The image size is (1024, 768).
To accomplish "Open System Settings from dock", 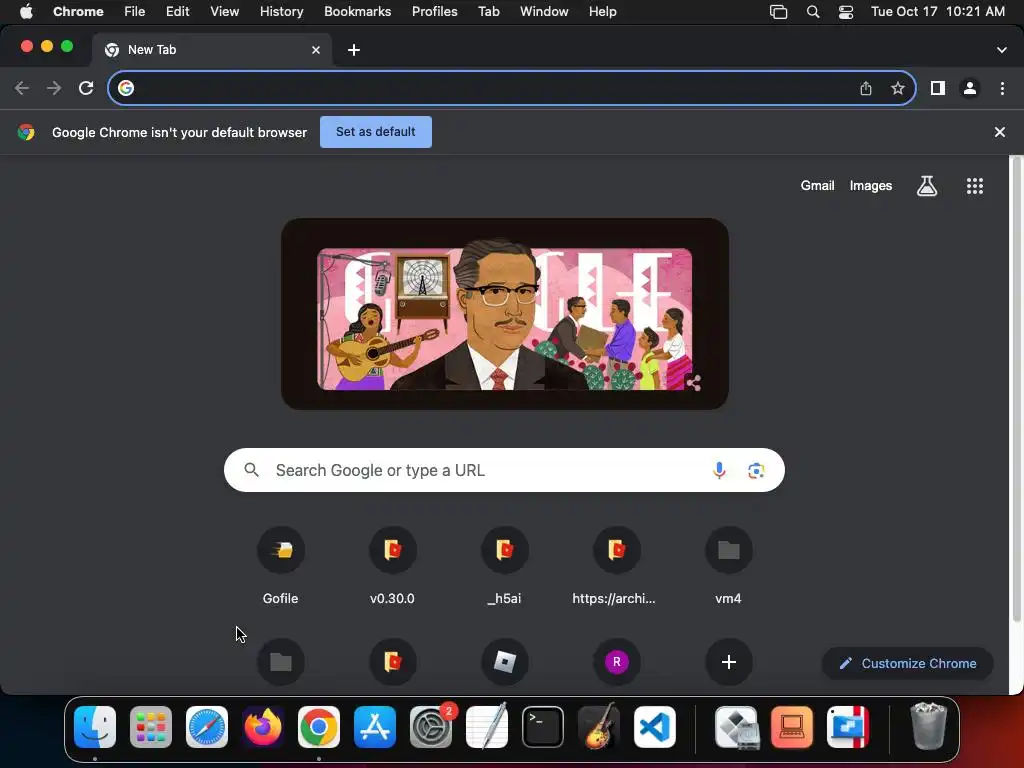I will (431, 727).
